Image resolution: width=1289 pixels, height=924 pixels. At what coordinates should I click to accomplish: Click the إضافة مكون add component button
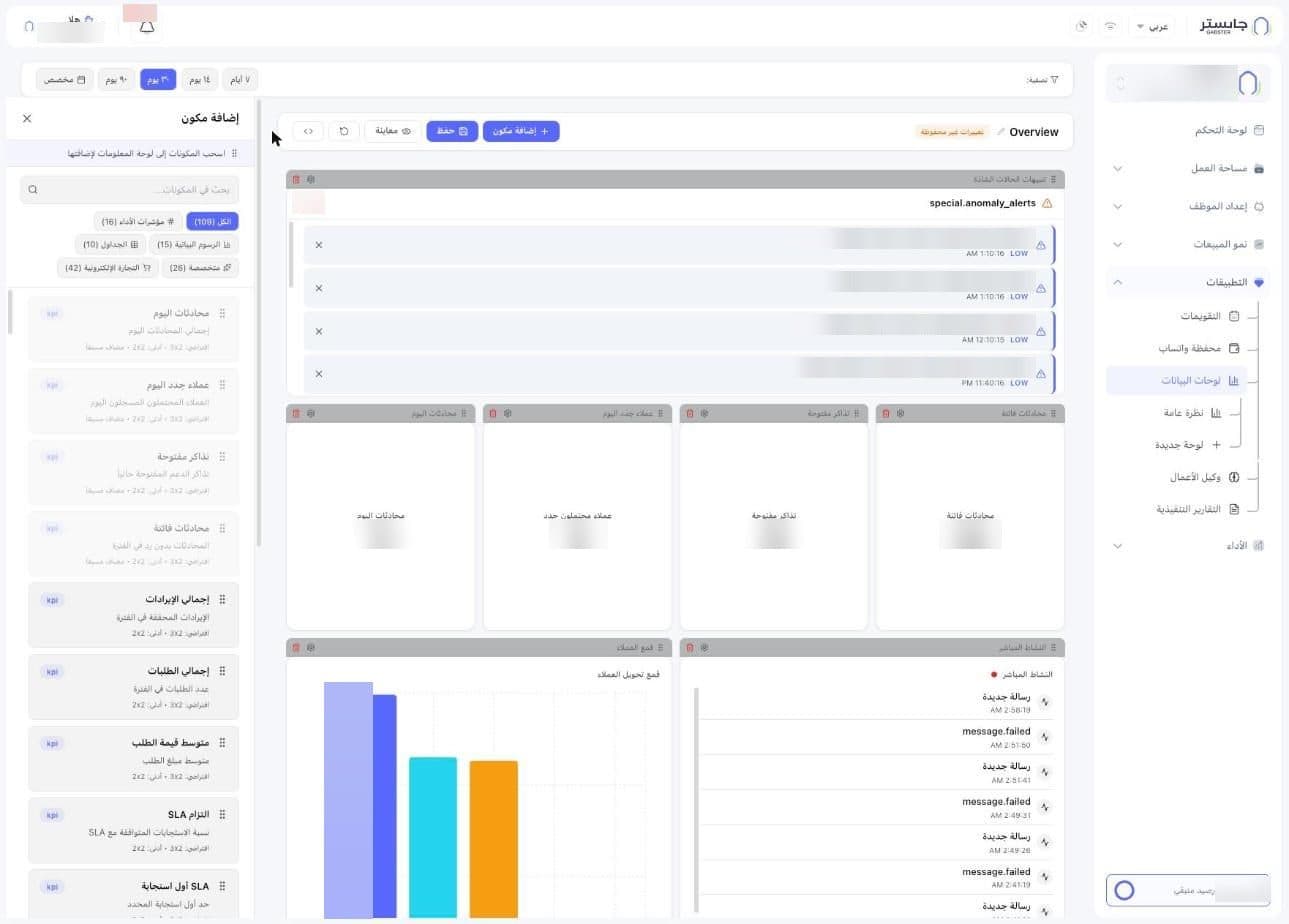click(x=521, y=131)
